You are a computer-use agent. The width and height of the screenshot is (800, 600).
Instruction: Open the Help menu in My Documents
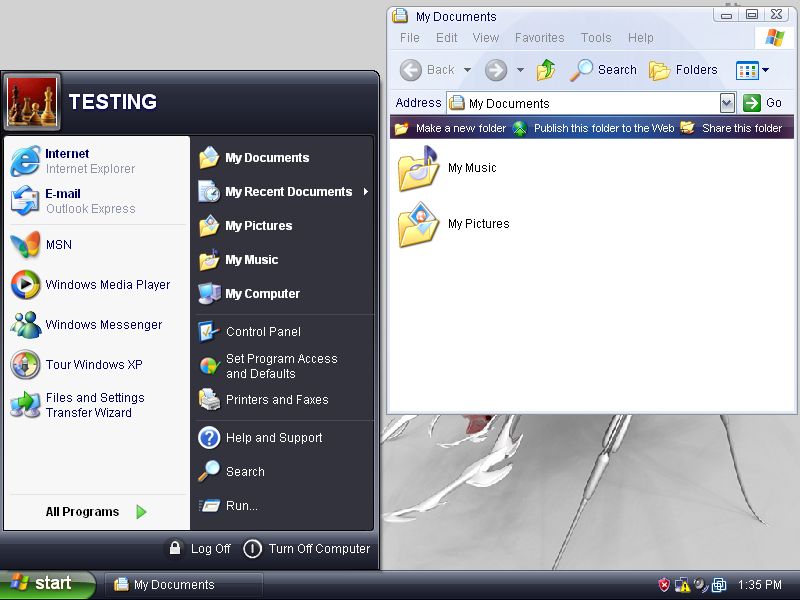(x=640, y=38)
